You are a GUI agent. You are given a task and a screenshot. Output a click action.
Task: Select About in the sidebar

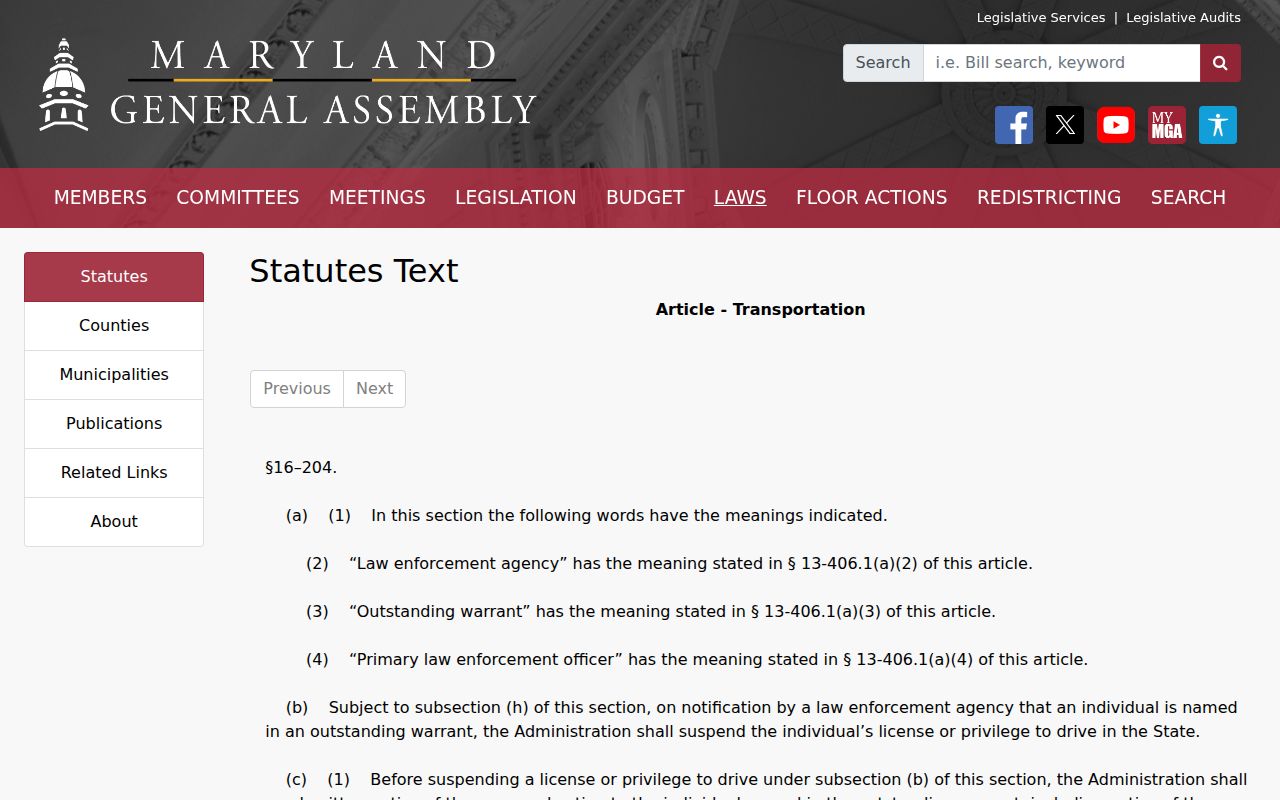click(114, 522)
